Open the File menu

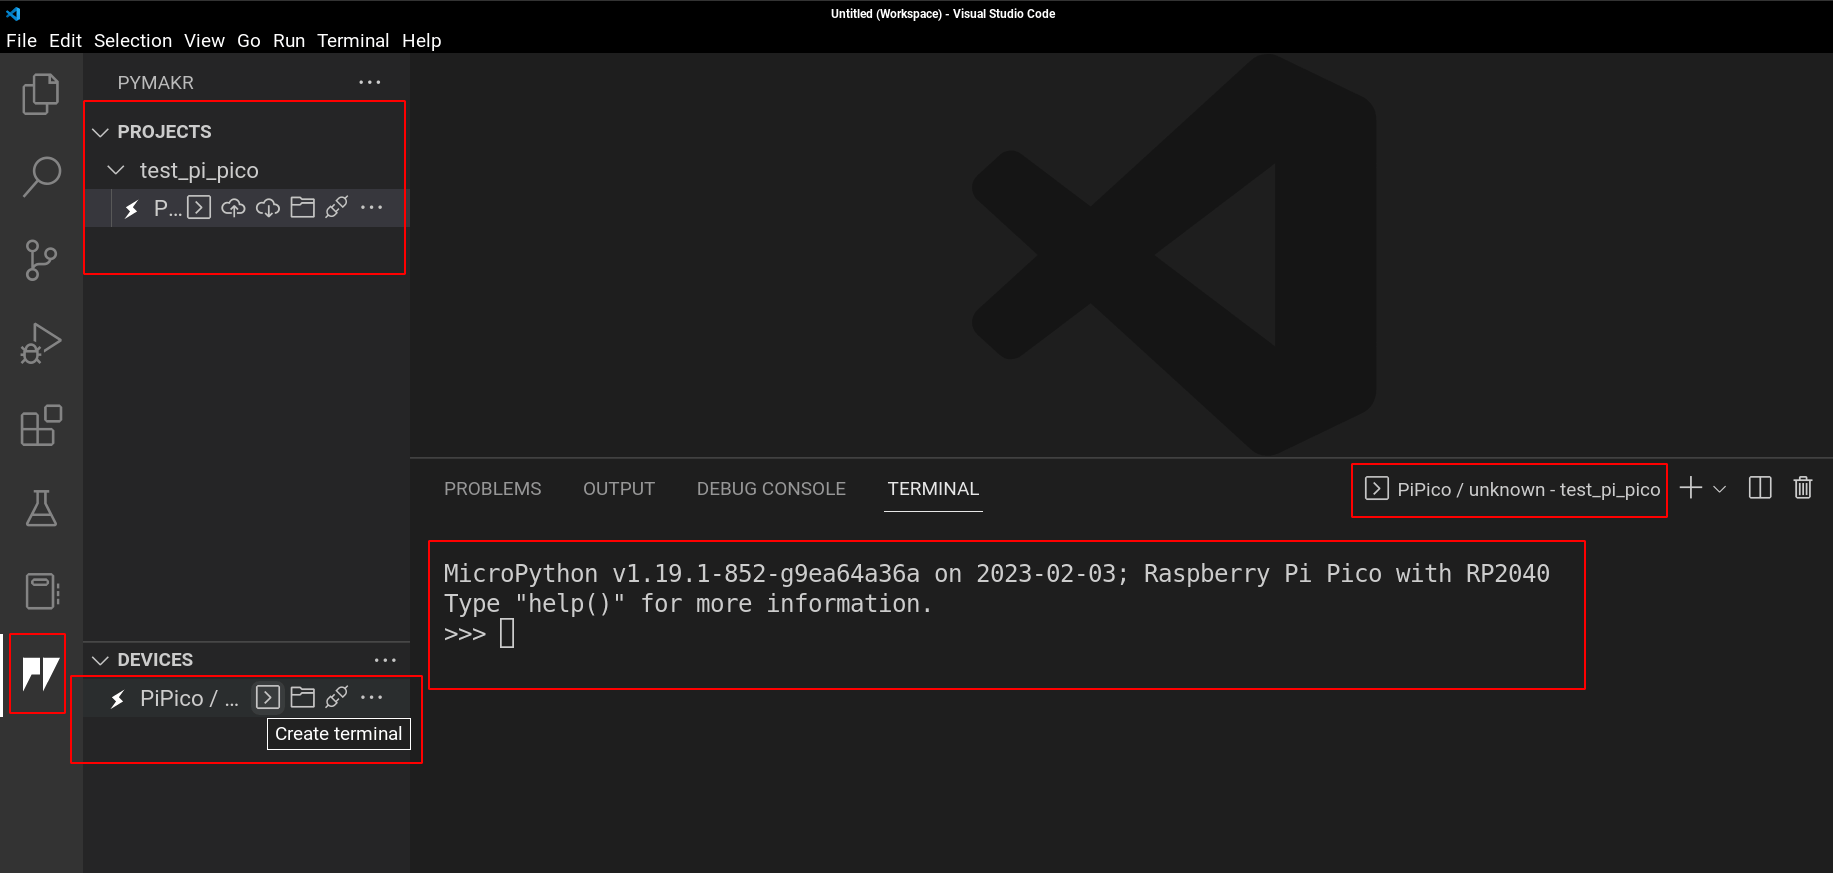coord(21,41)
